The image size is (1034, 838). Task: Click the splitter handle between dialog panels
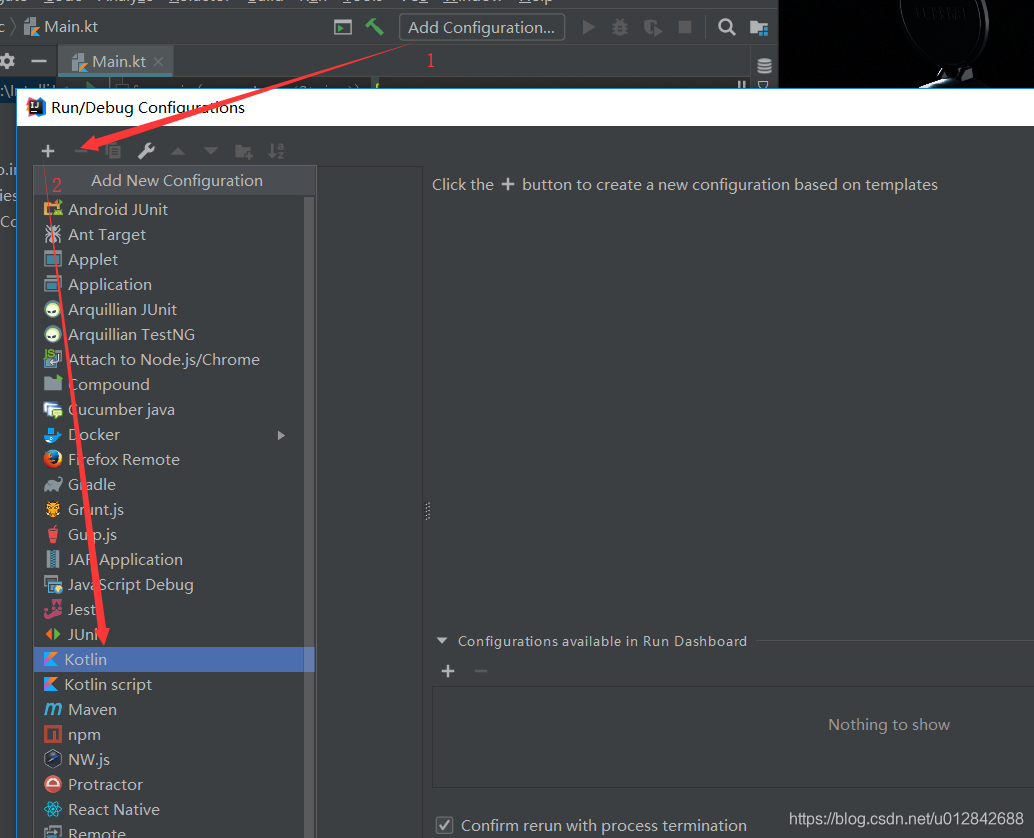point(427,511)
